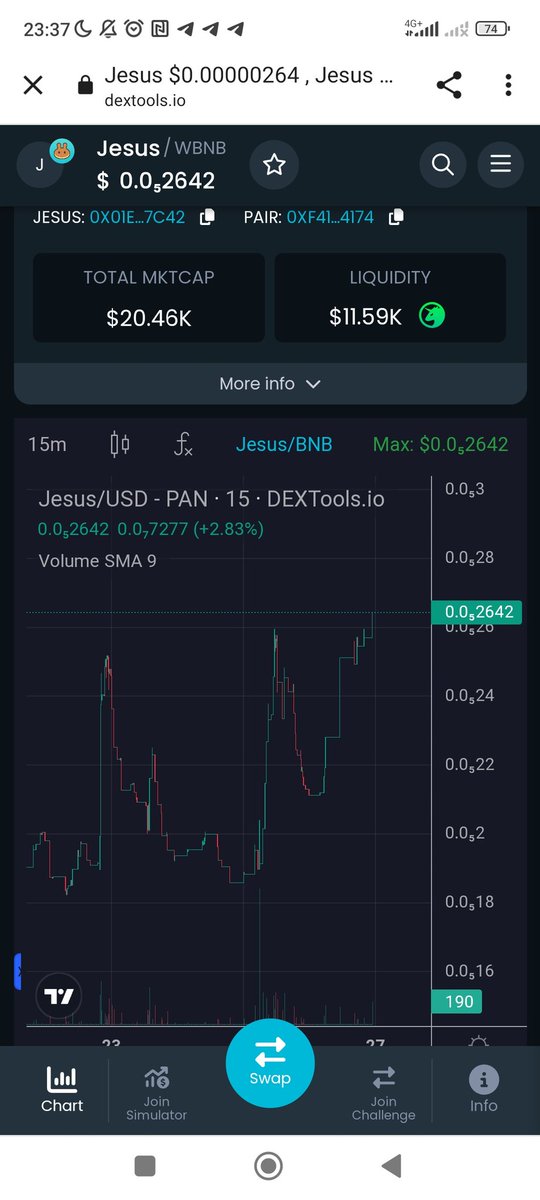Tap Max: $0.0₅2642 price label

click(440, 444)
